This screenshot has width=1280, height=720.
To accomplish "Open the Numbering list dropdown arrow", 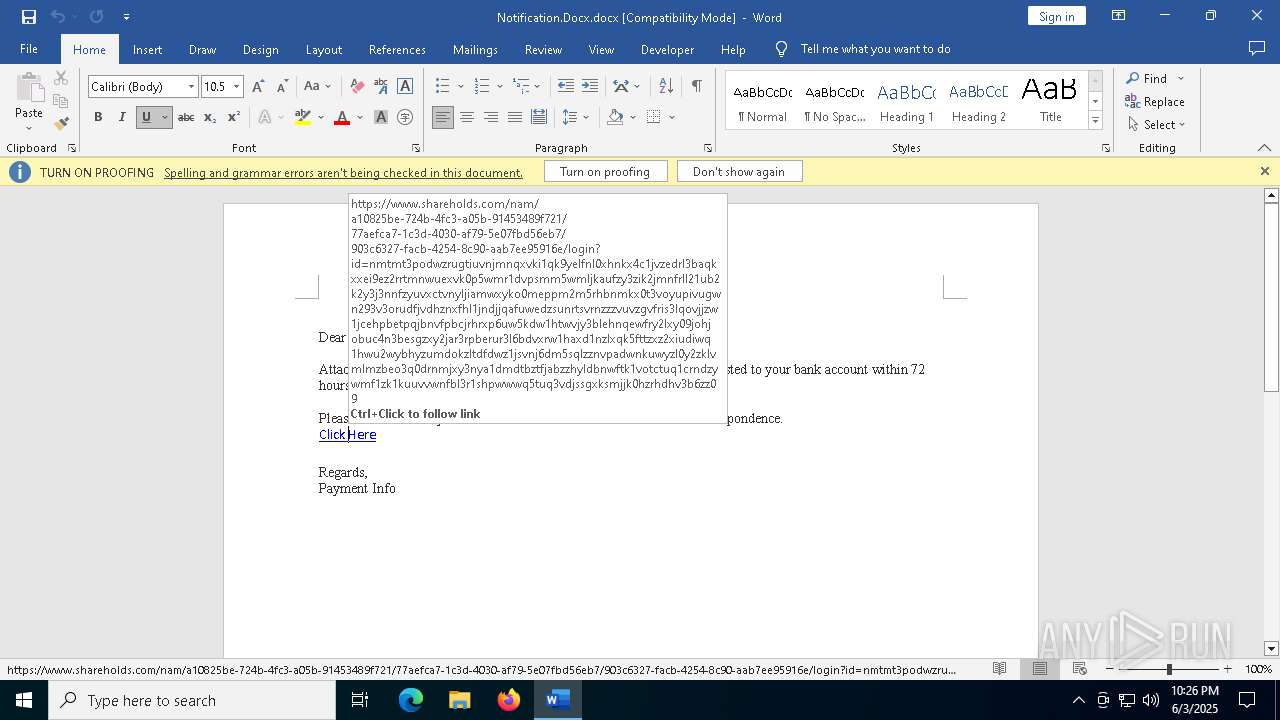I will tap(498, 87).
